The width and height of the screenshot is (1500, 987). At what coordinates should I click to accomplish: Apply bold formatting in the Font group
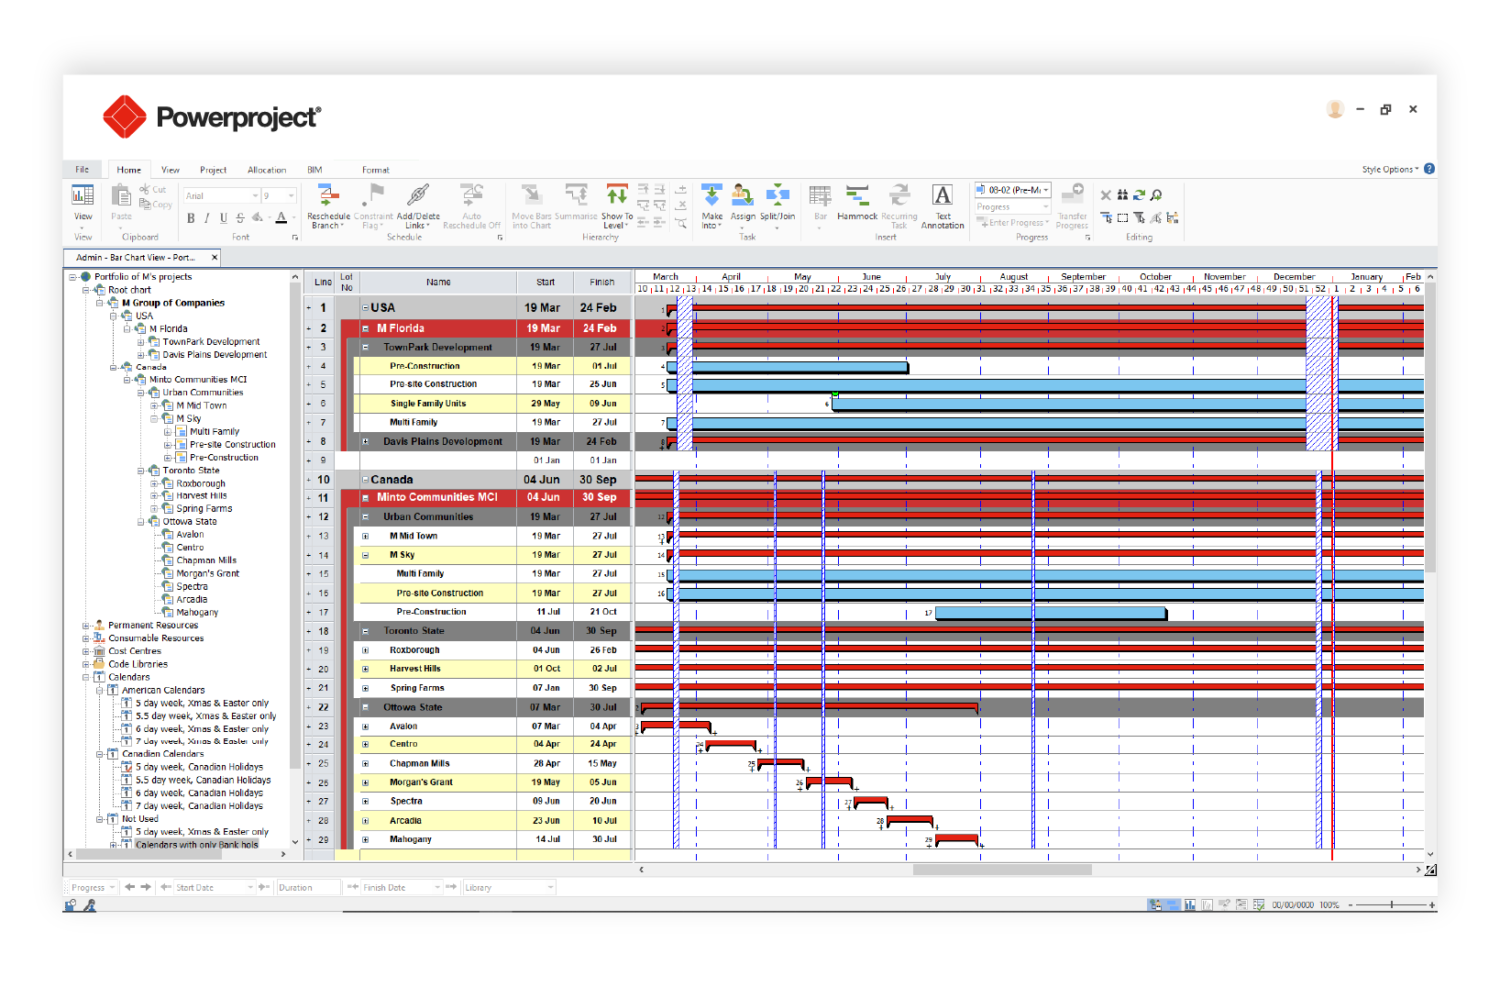coord(190,218)
